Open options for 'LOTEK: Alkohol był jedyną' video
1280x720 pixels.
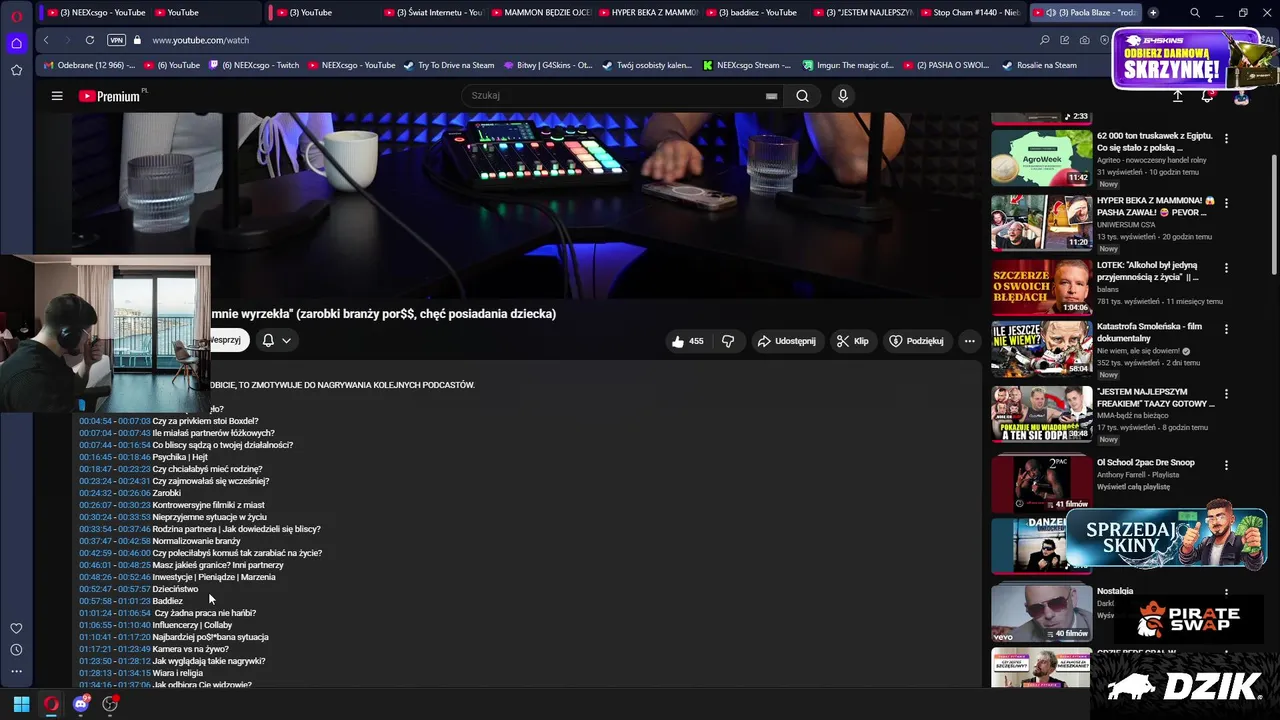point(1227,268)
